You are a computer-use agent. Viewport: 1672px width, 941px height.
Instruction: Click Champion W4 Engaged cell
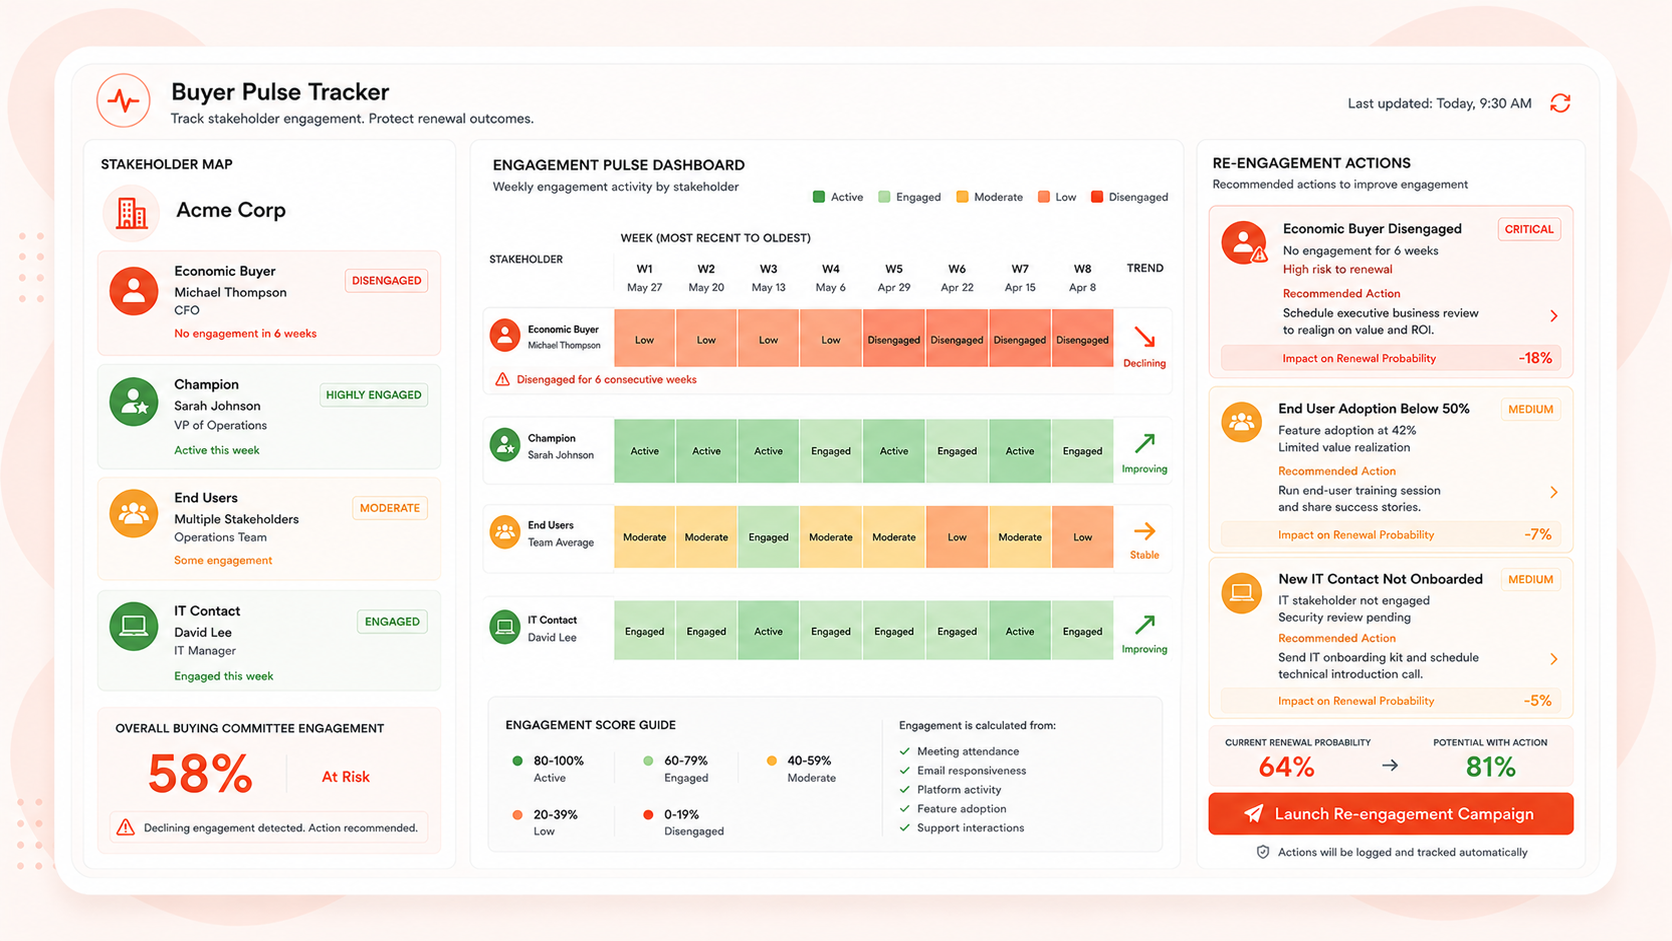tap(831, 451)
